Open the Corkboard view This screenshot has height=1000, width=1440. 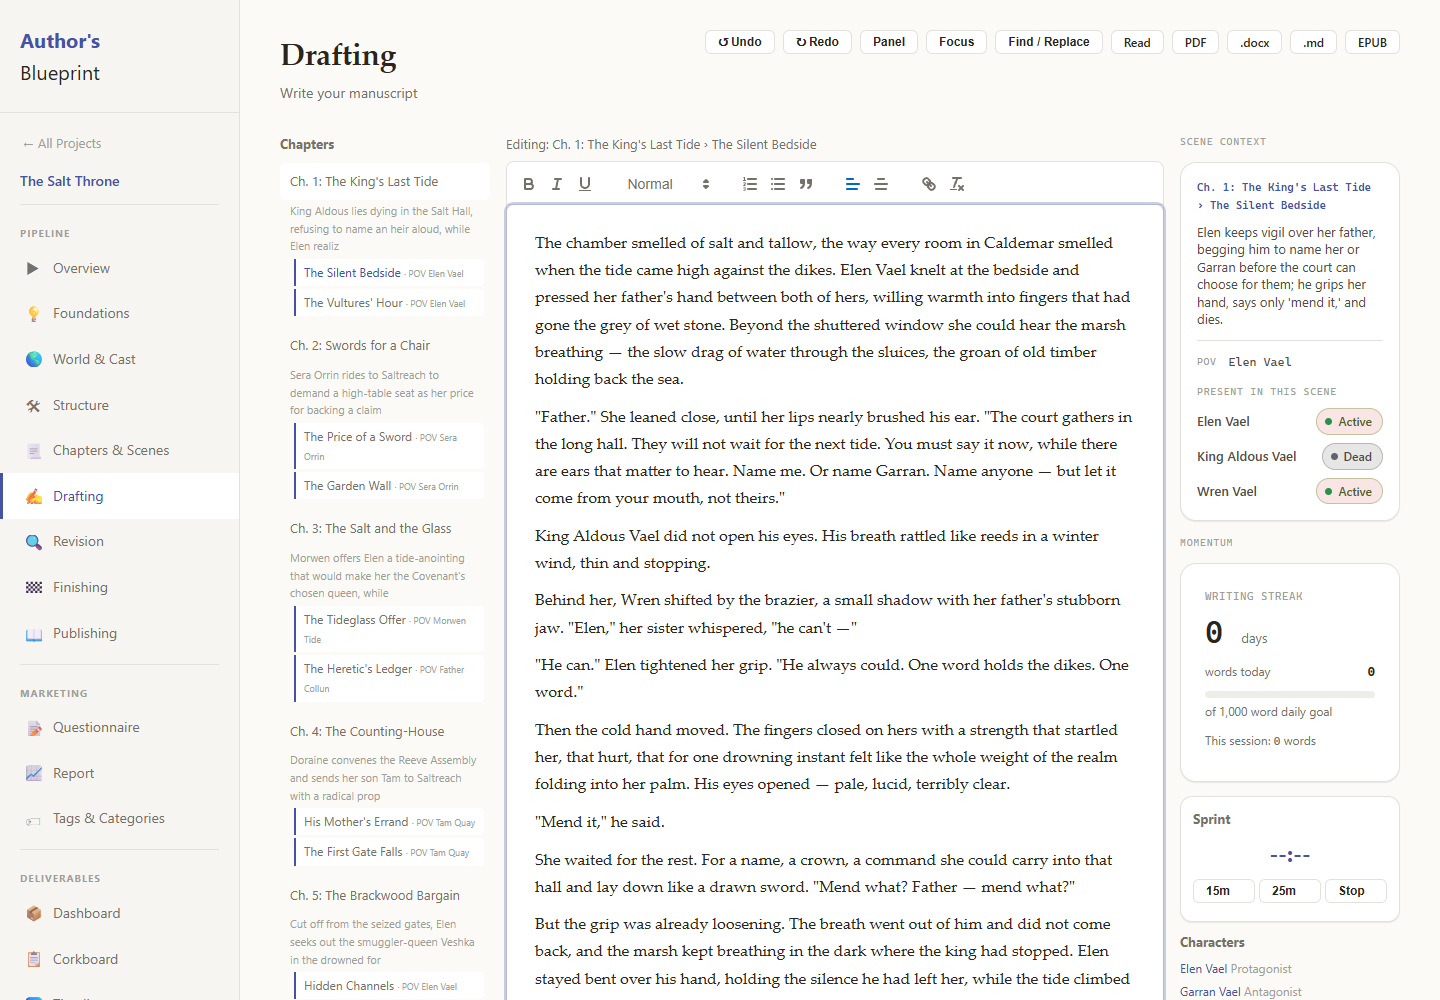[x=120, y=959]
